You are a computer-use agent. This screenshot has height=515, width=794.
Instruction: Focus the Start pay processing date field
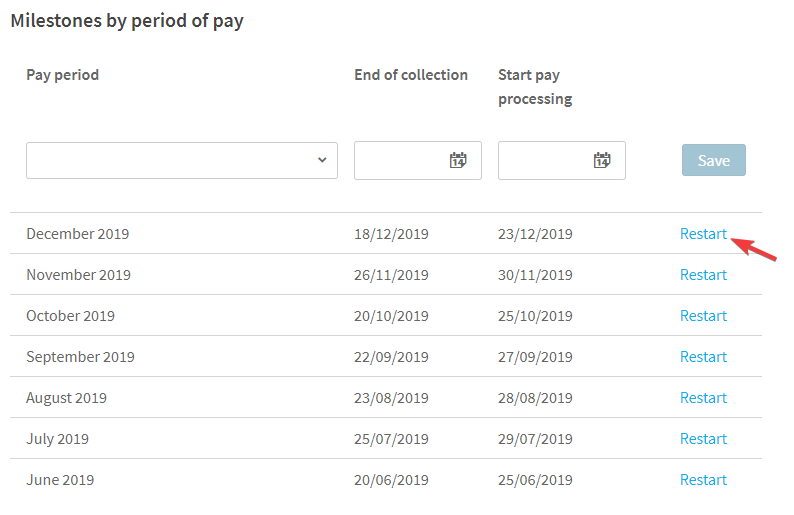click(562, 161)
